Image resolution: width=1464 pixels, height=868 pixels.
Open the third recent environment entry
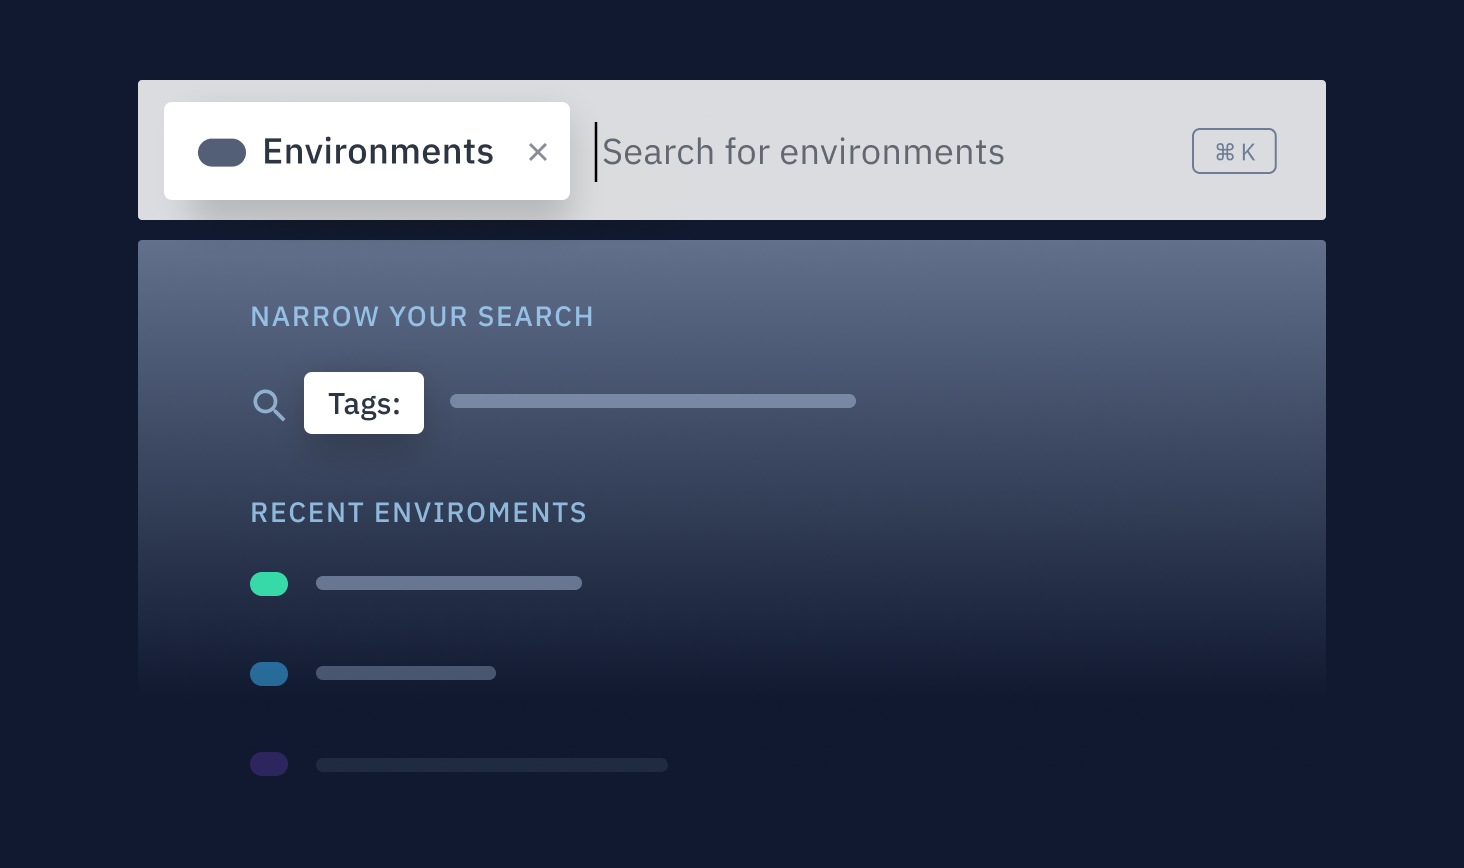tap(492, 765)
